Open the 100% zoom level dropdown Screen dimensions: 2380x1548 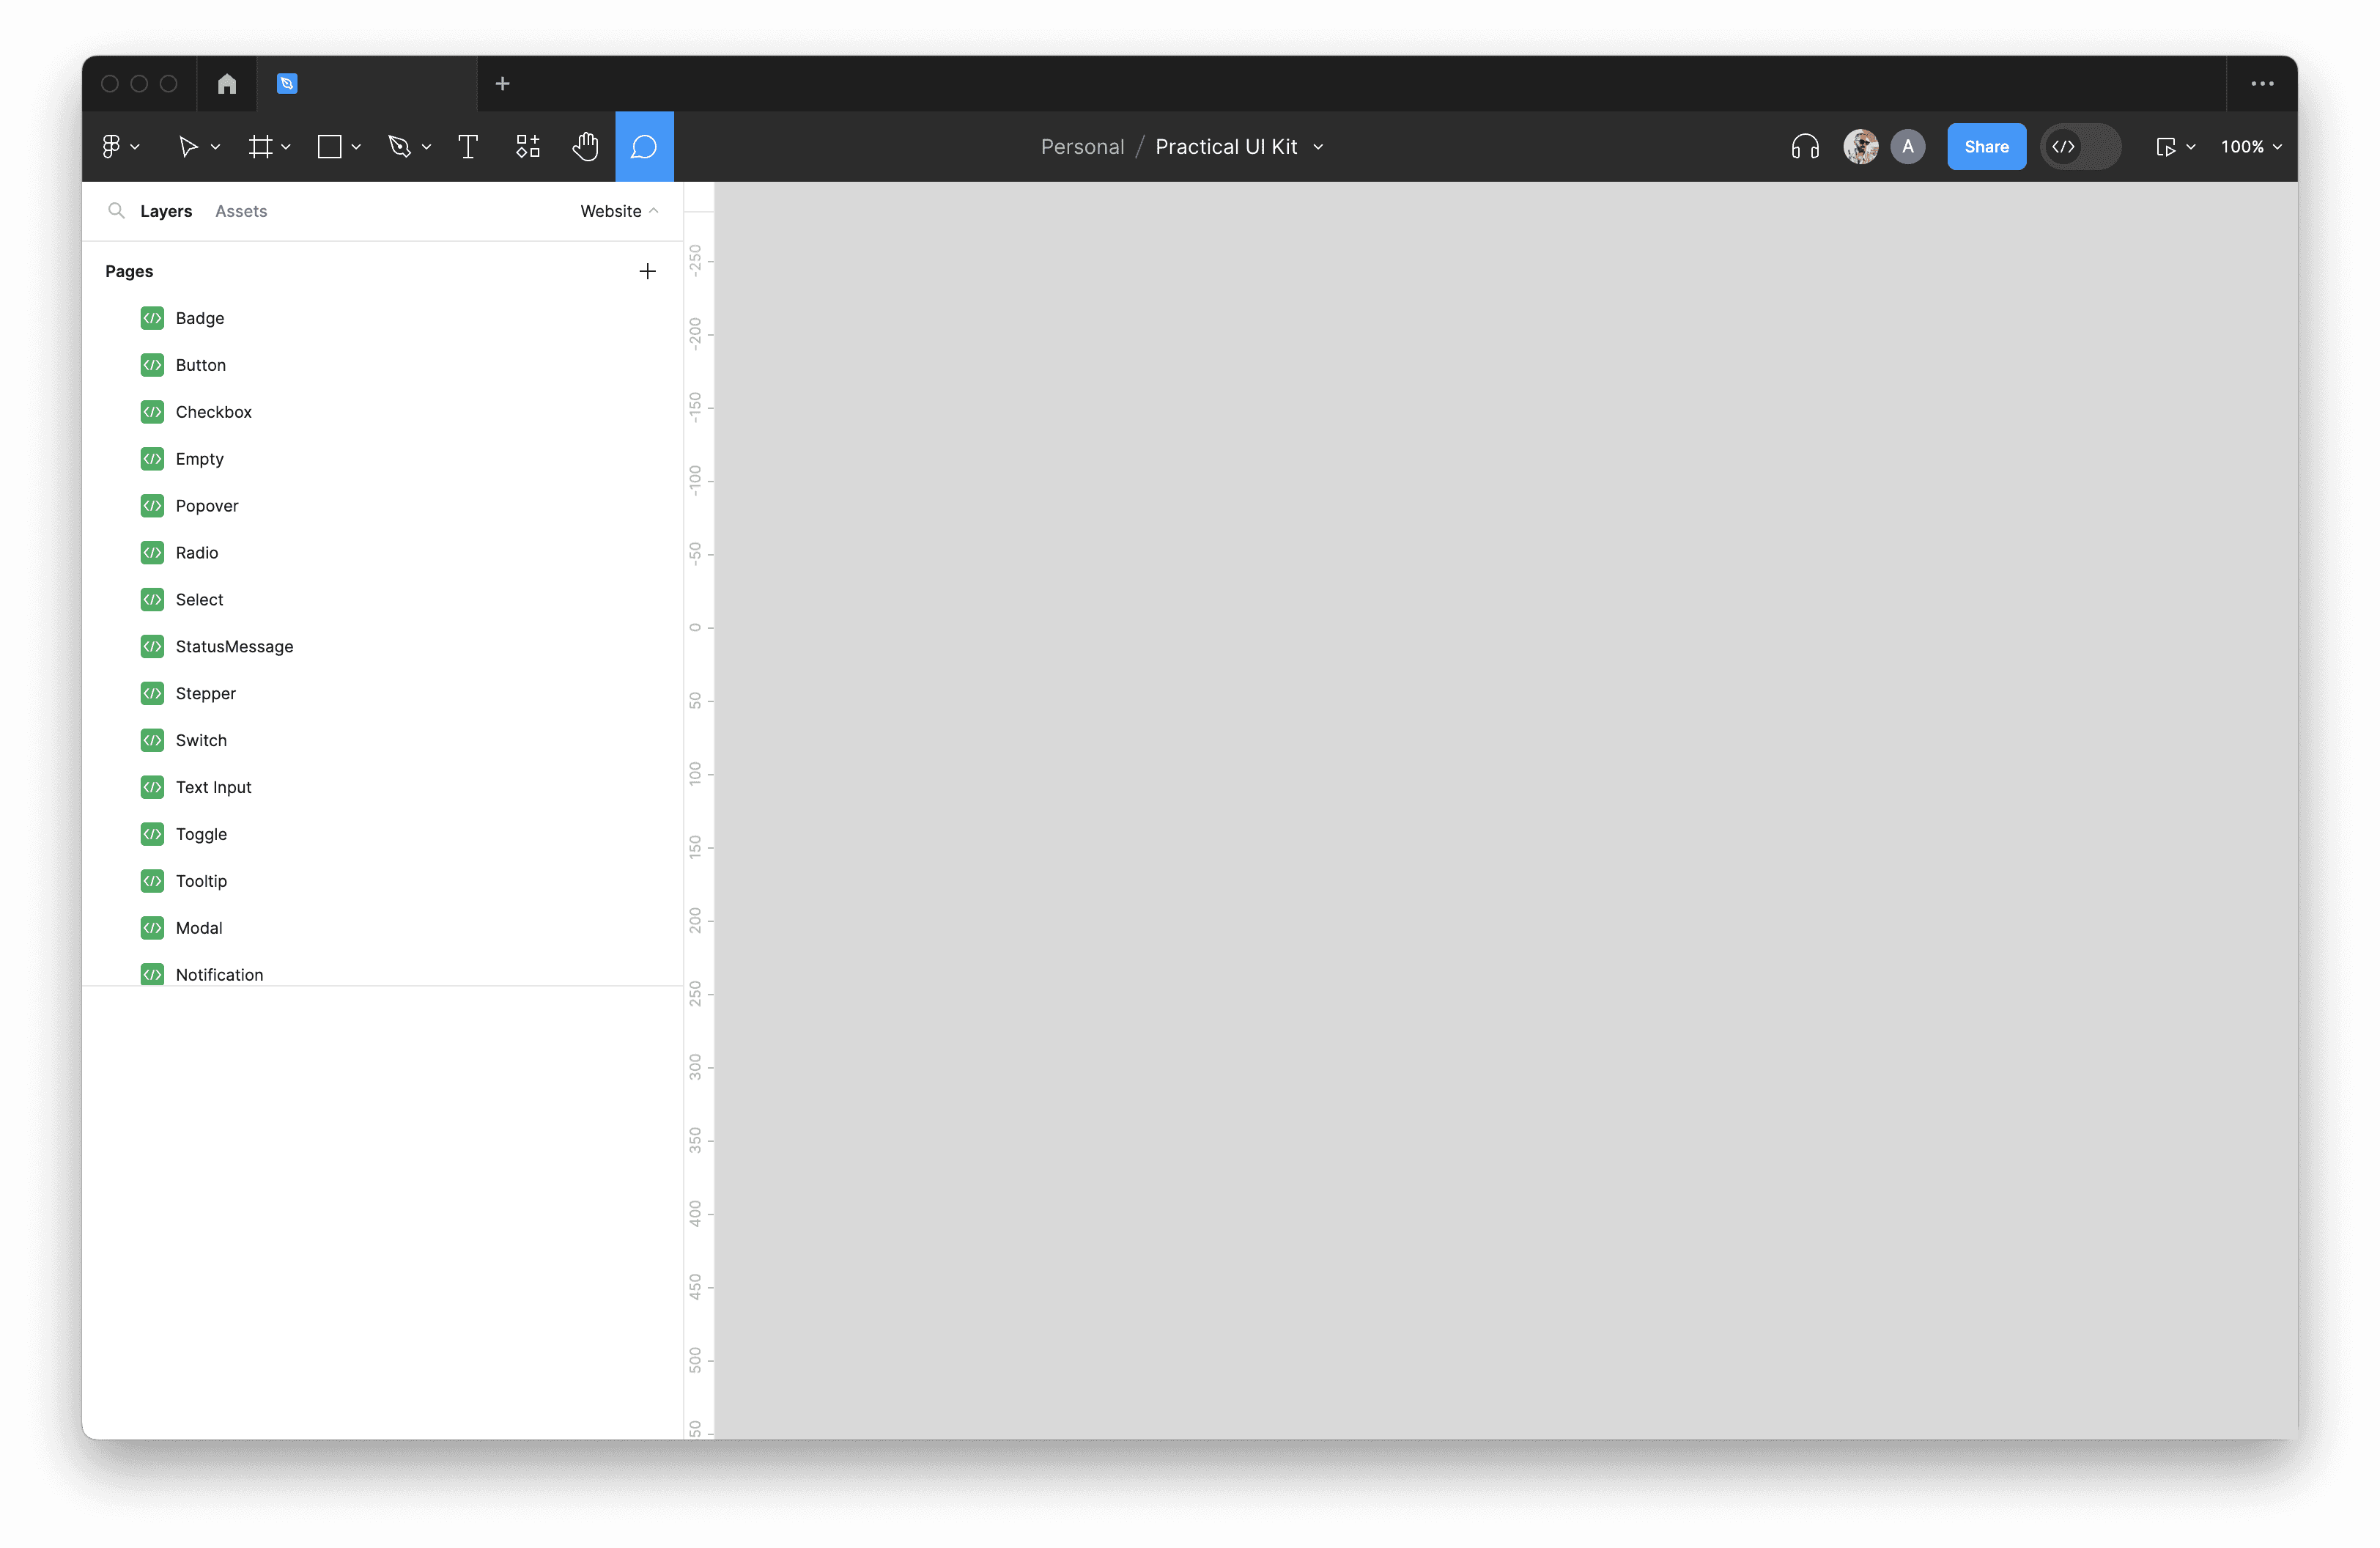(x=2250, y=147)
